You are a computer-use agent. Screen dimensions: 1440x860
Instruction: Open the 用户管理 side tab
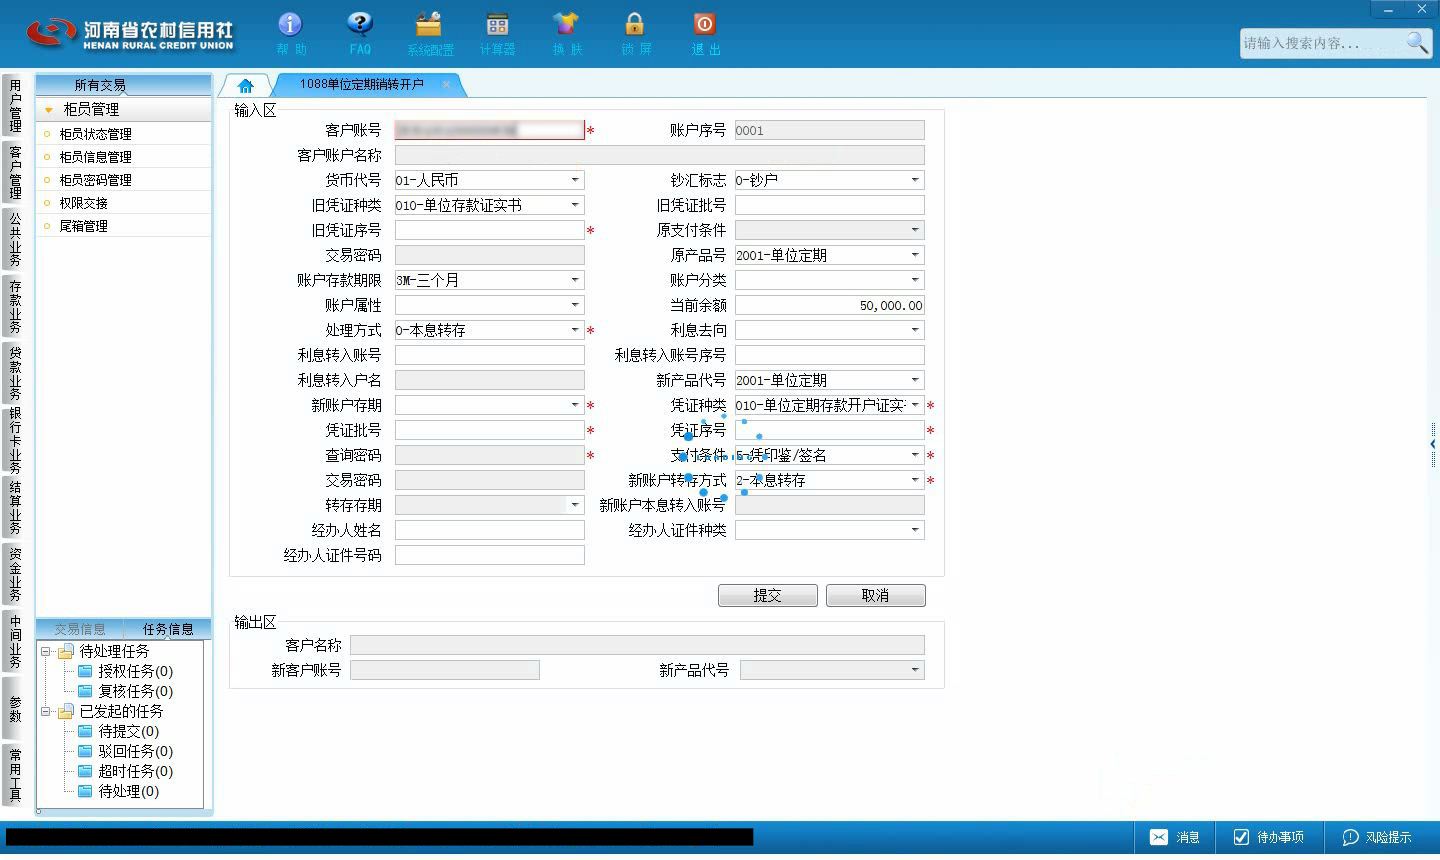point(15,106)
